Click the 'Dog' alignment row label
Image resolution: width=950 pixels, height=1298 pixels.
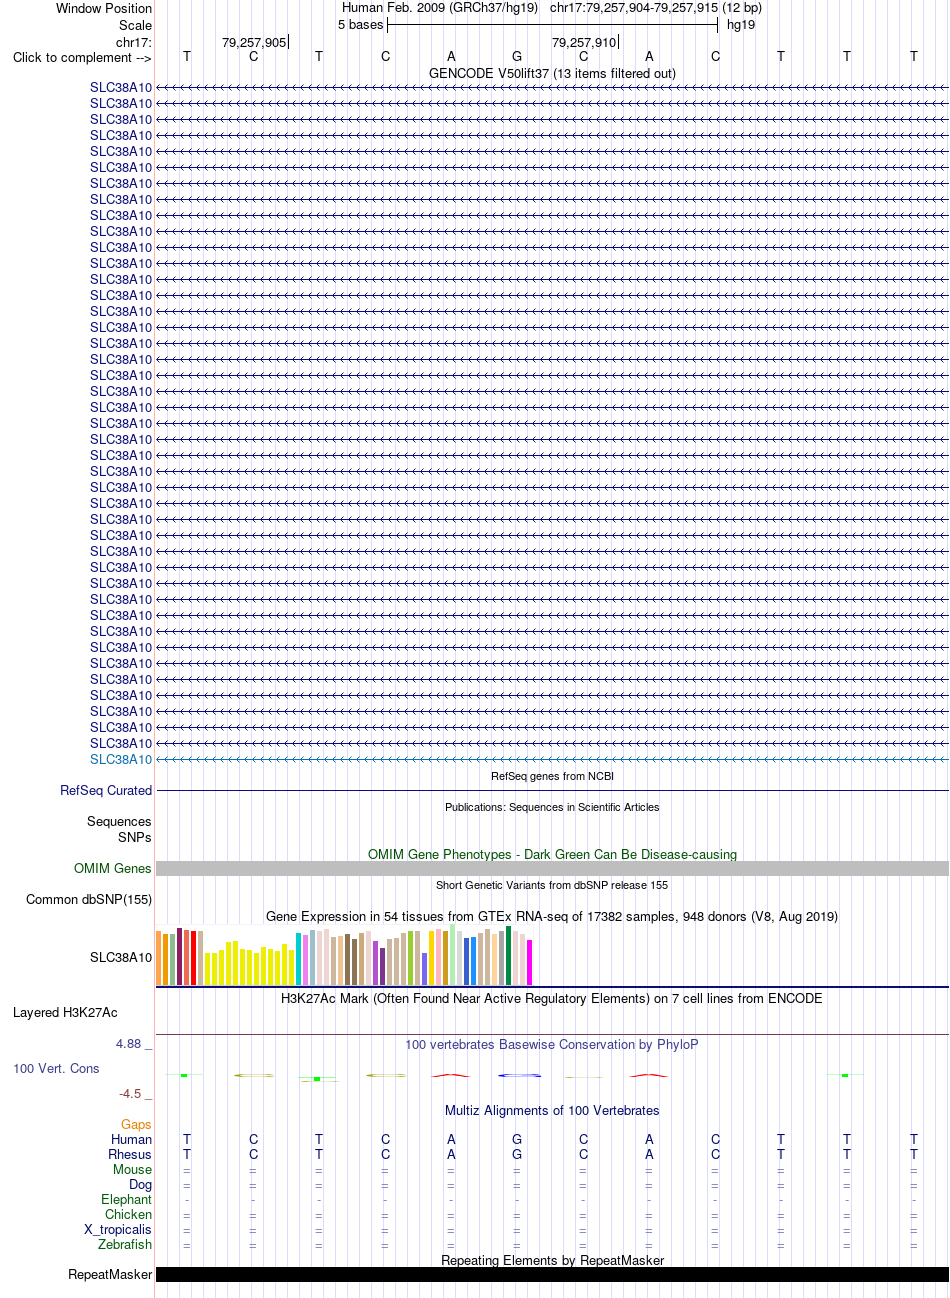click(141, 1184)
